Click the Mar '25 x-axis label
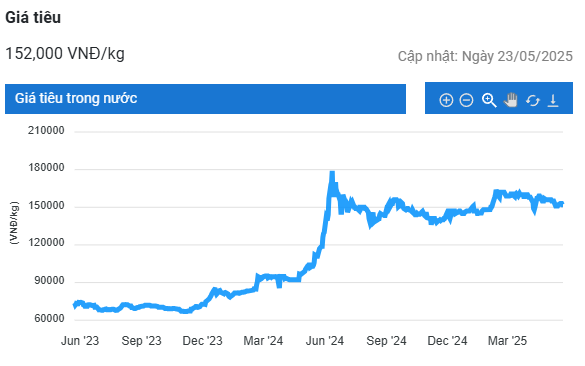The height and width of the screenshot is (366, 585). [507, 341]
